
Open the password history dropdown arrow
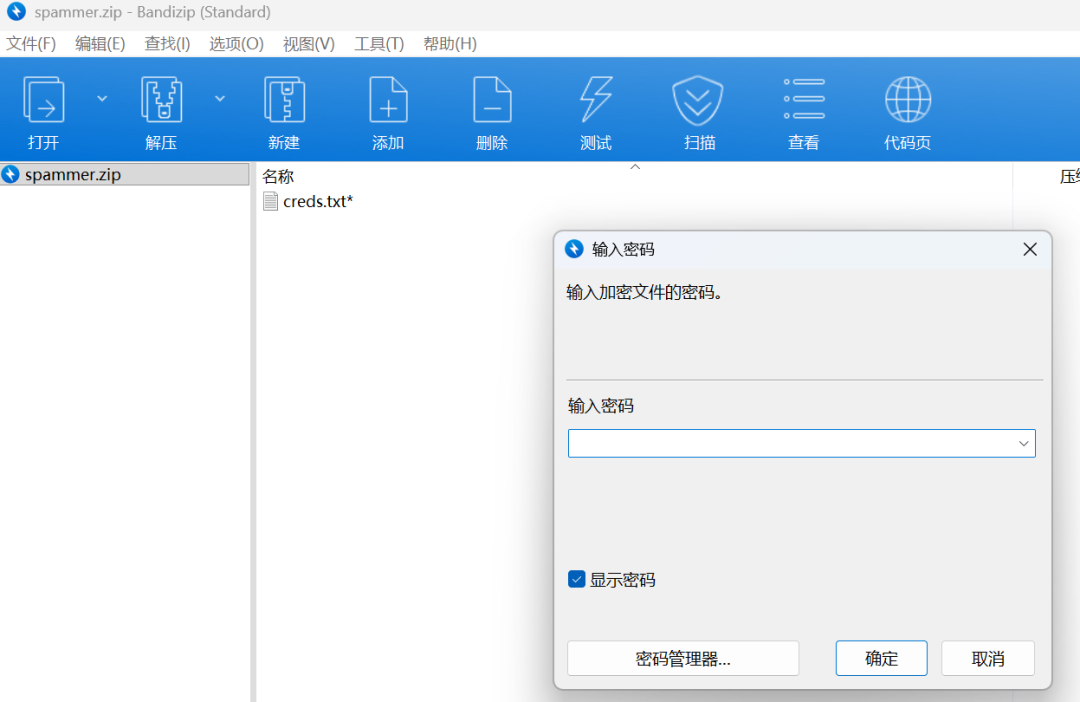point(1024,444)
